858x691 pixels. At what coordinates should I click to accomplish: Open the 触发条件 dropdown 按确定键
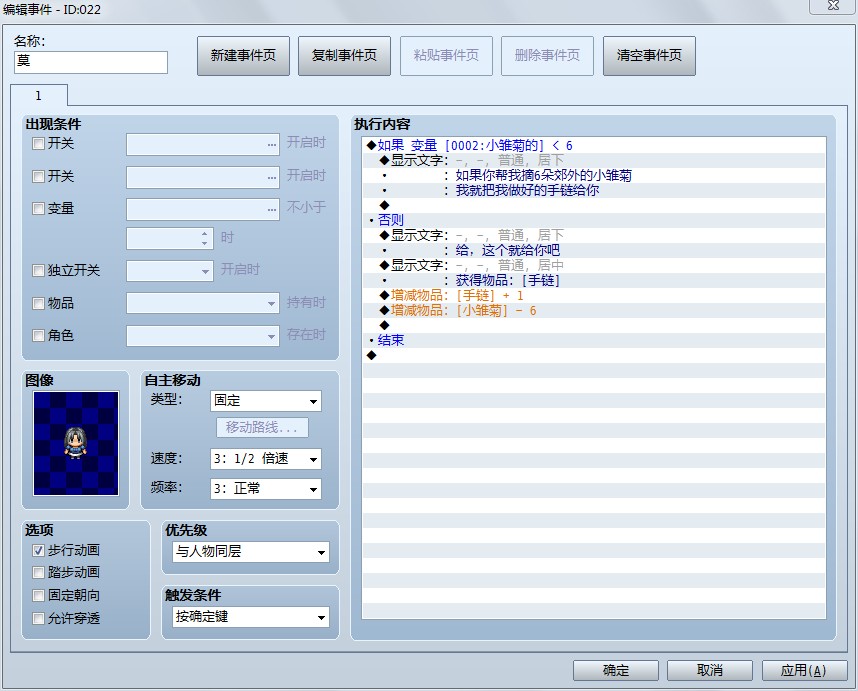pos(251,617)
